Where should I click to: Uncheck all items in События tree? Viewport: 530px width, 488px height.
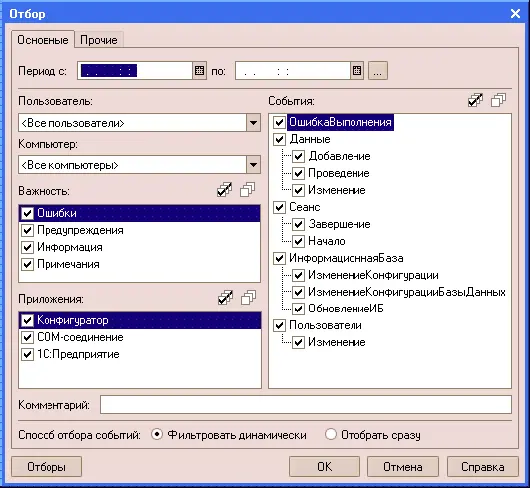pos(499,100)
